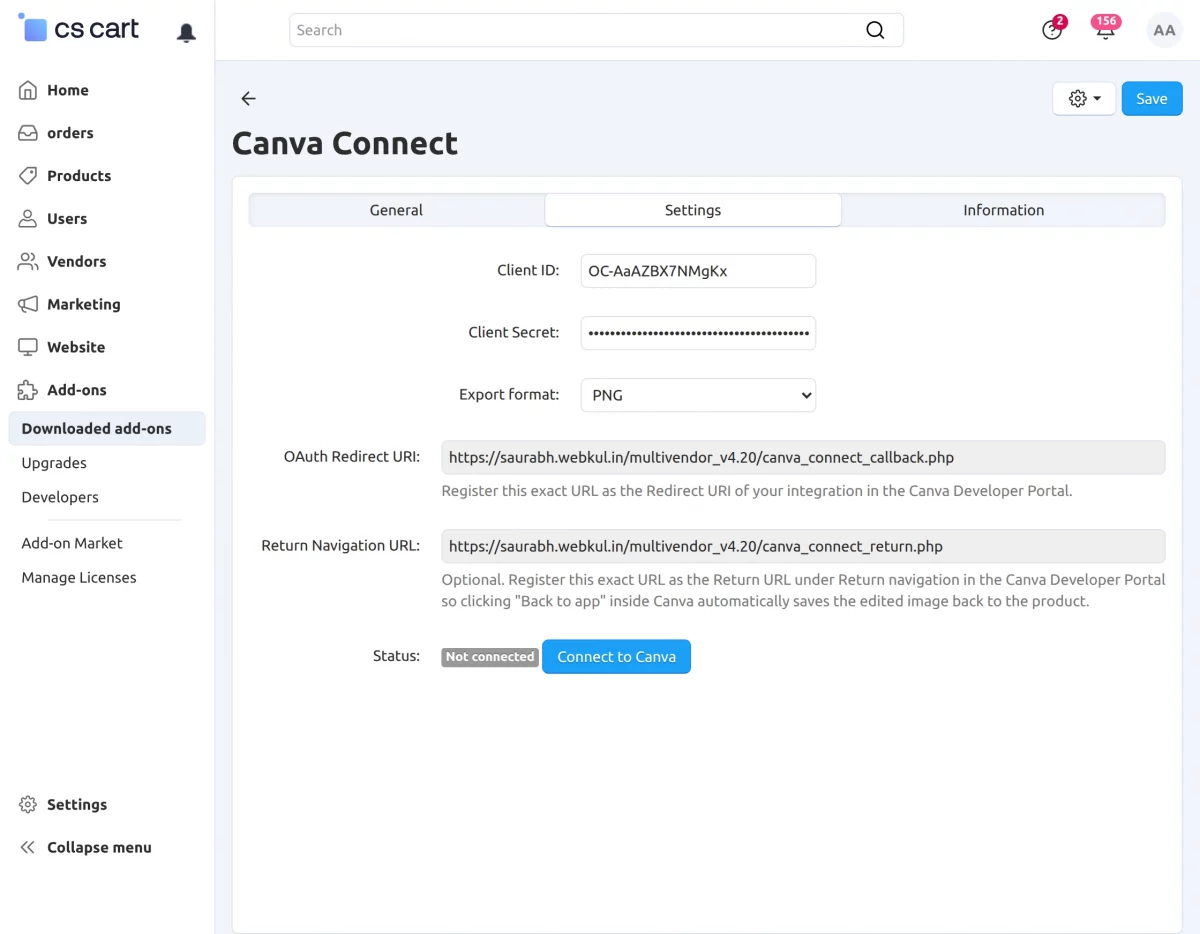Click the OAuth Redirect URI label
The height and width of the screenshot is (934, 1200).
pyautogui.click(x=352, y=456)
